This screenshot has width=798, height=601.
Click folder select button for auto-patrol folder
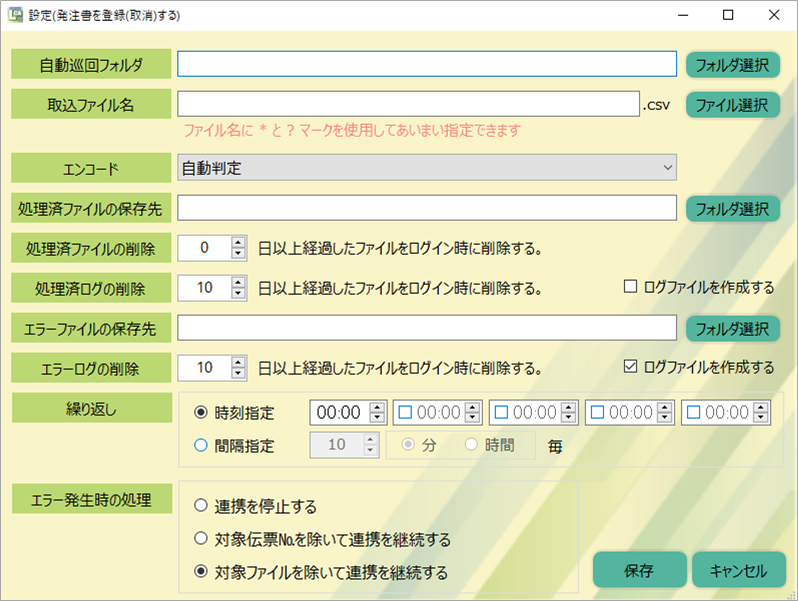[x=732, y=64]
